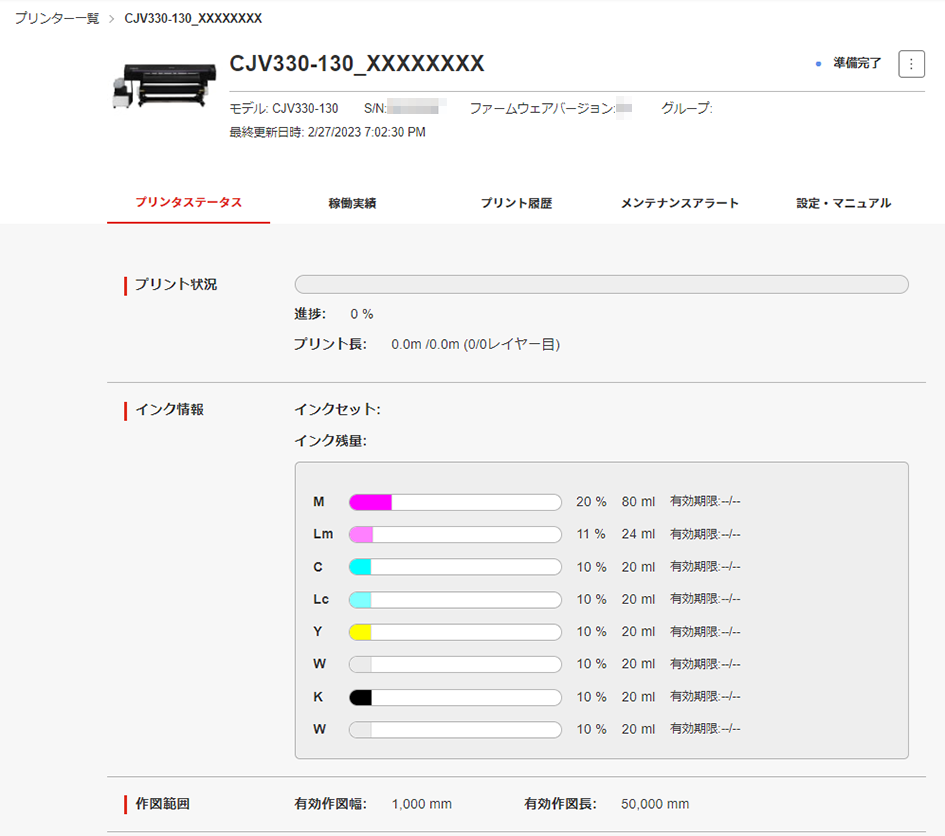This screenshot has height=836, width=945.
Task: Click the Yellow (Y) ink level bar
Action: [455, 632]
